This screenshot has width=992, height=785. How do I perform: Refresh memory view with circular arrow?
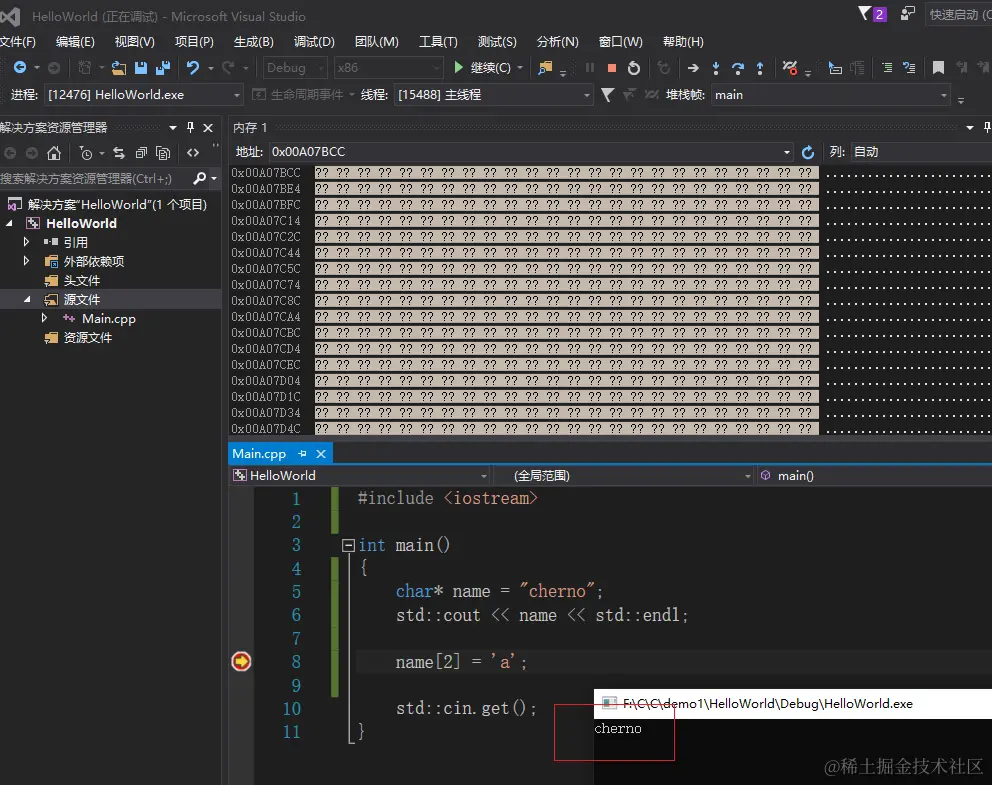pyautogui.click(x=807, y=152)
